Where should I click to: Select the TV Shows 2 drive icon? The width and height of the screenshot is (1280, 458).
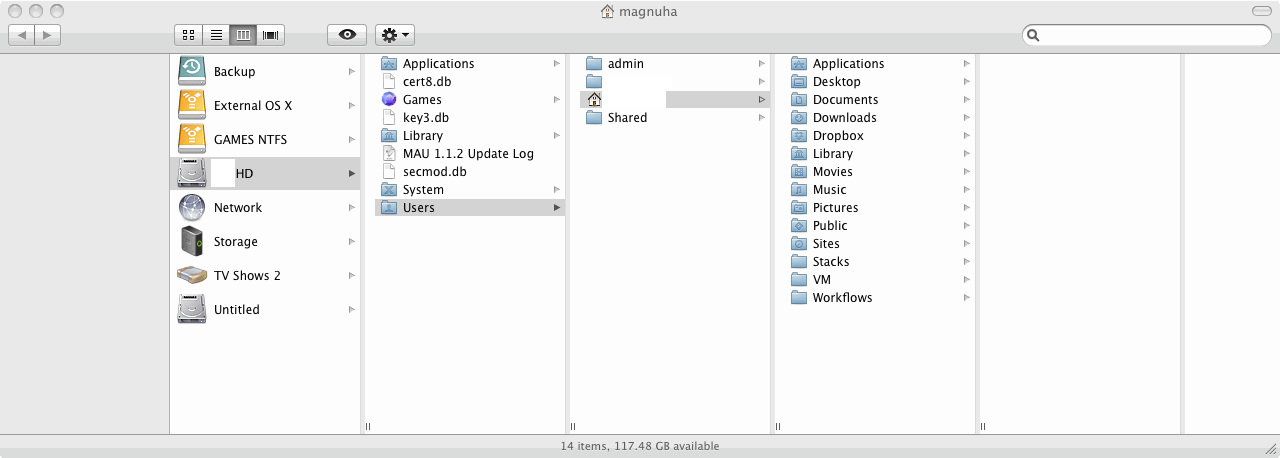[192, 275]
